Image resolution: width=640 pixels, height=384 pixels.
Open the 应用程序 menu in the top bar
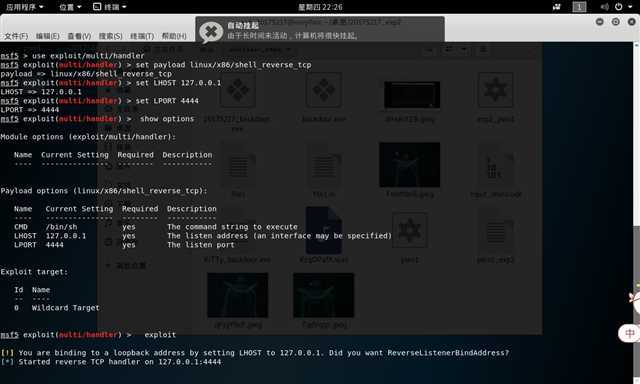[x=24, y=7]
